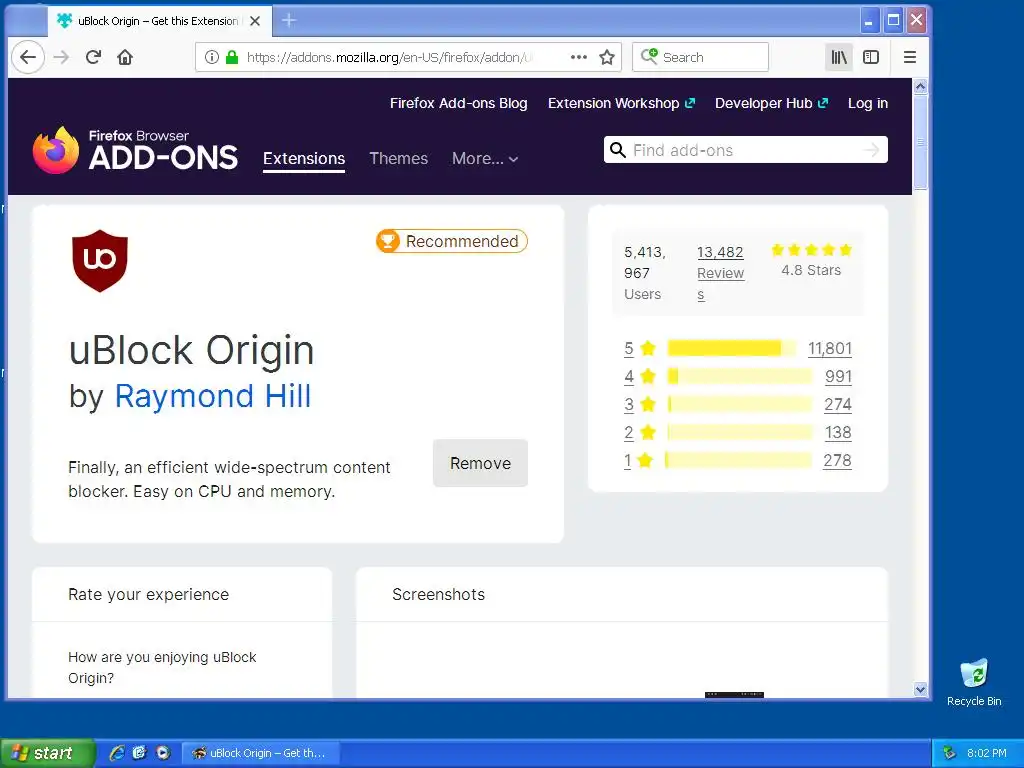Image resolution: width=1024 pixels, height=768 pixels.
Task: Click the 5 star rating bar
Action: click(x=731, y=348)
